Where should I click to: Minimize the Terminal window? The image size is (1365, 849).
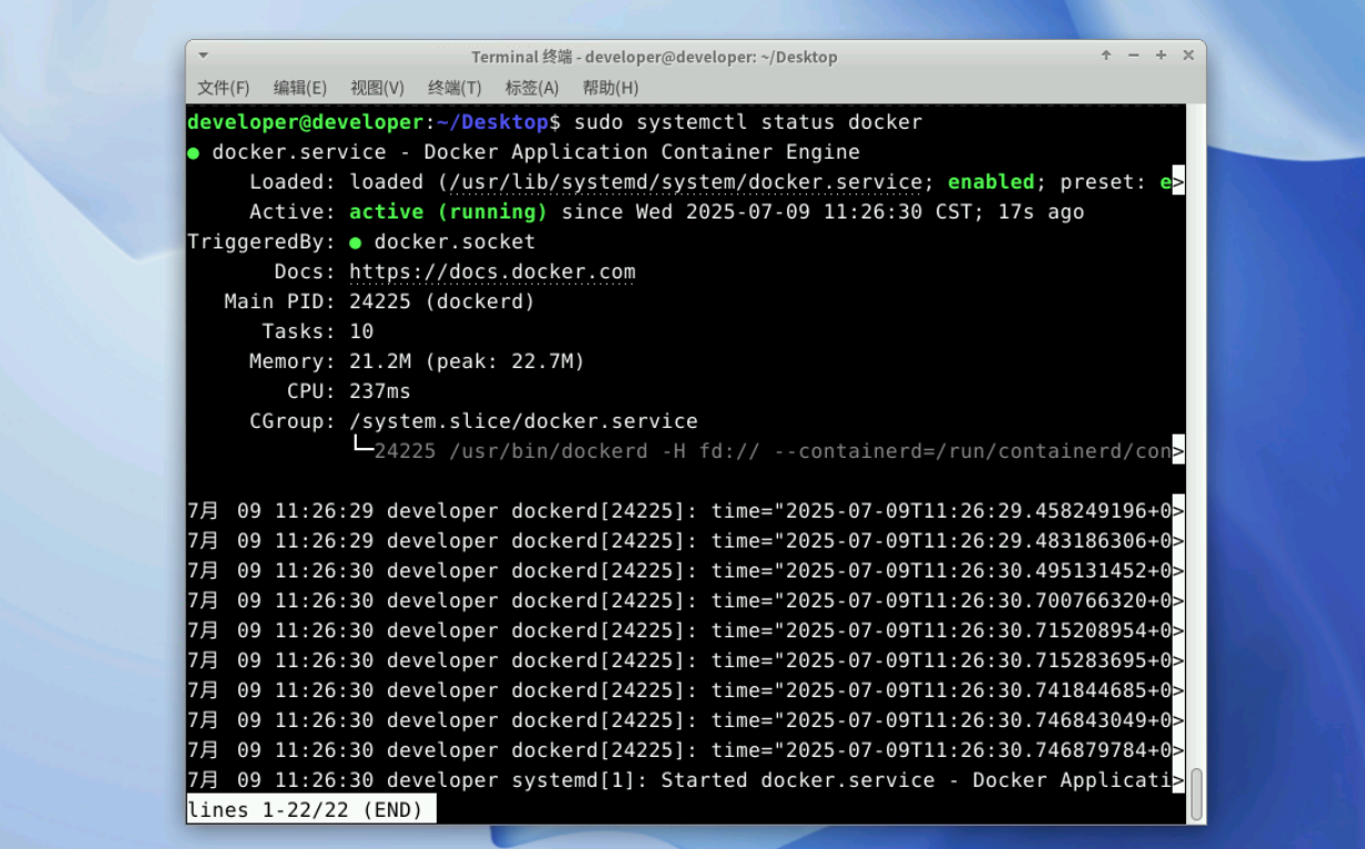(x=1133, y=56)
